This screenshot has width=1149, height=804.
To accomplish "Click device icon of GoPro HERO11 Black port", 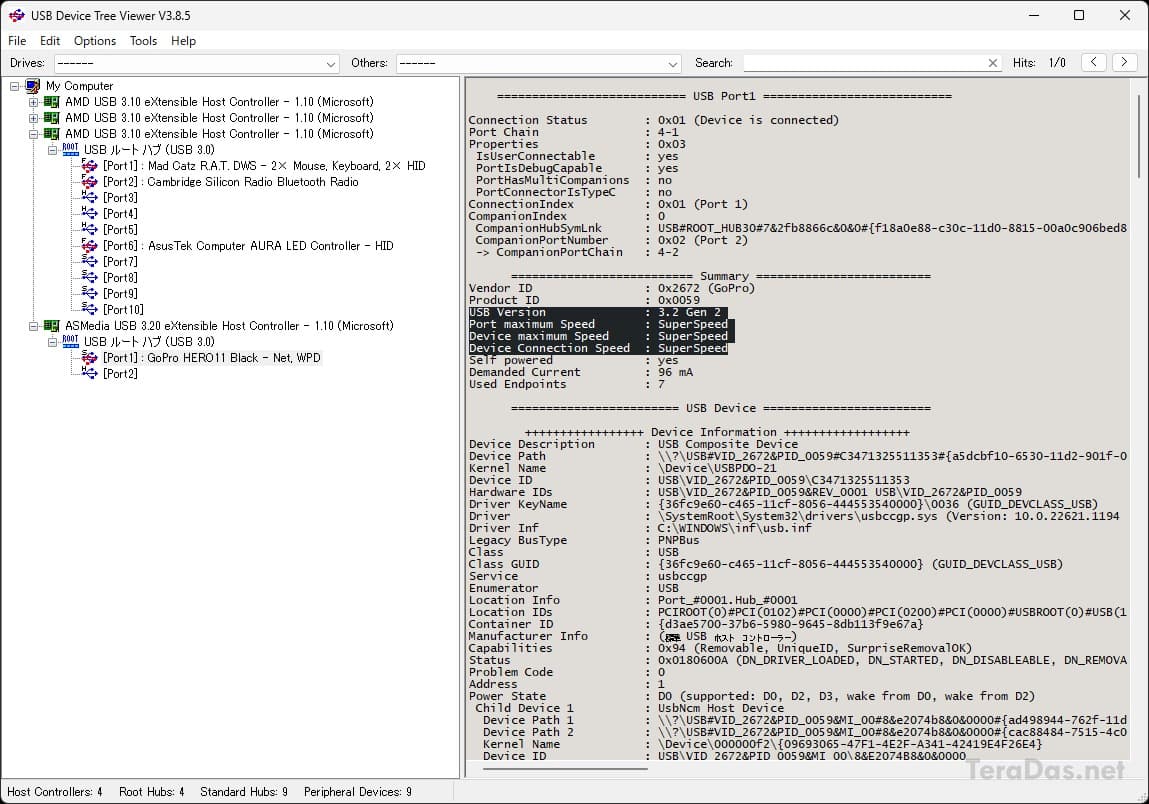I will (89, 358).
